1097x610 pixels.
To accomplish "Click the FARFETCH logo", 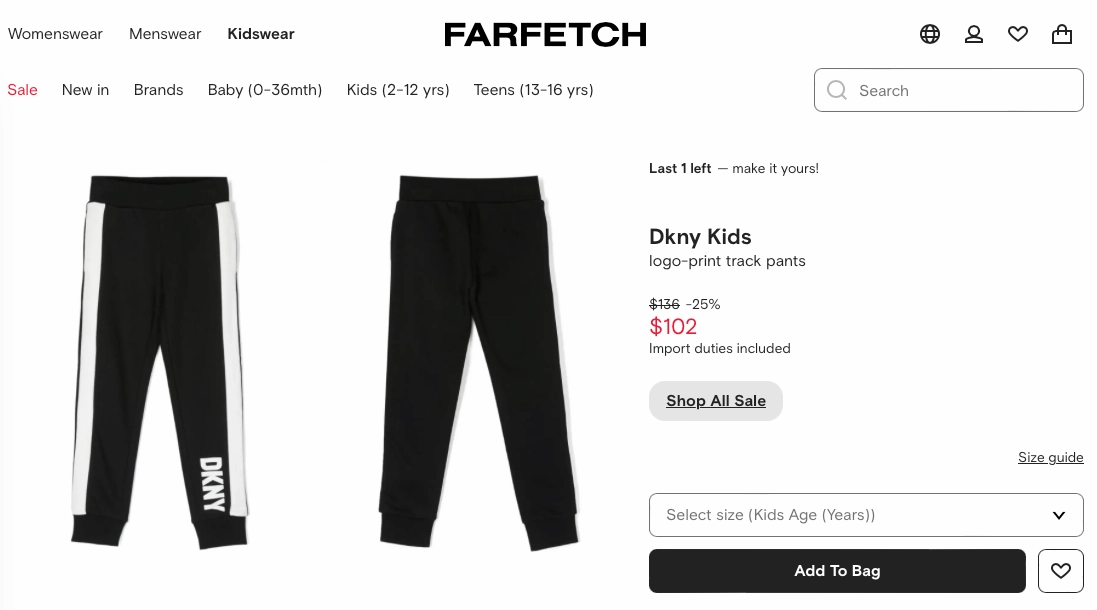I will point(545,34).
